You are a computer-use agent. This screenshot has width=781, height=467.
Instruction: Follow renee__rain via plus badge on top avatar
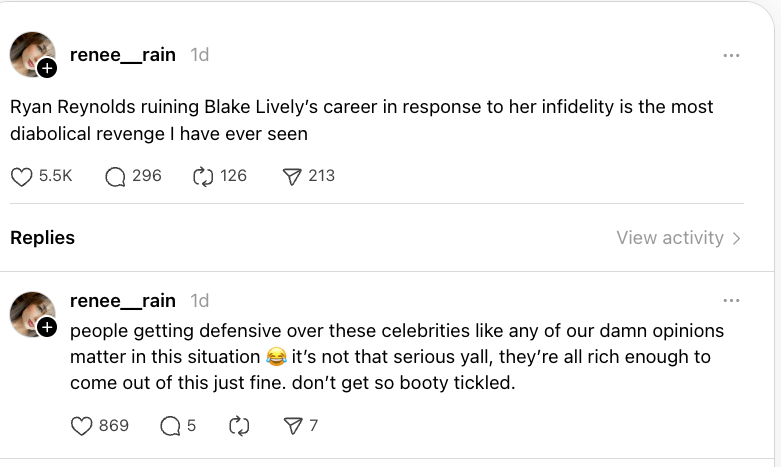(47, 69)
